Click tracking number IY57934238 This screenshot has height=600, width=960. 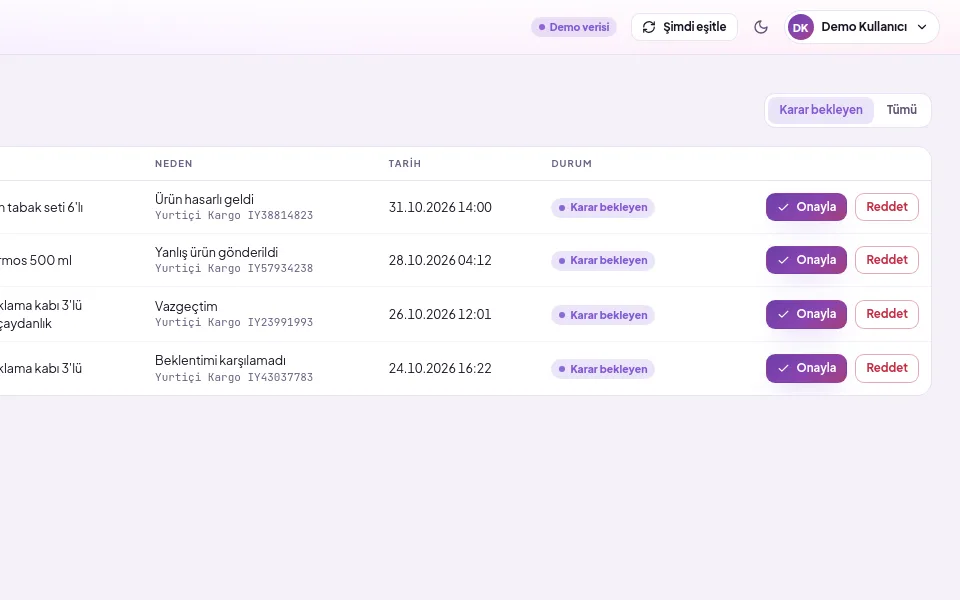(280, 268)
